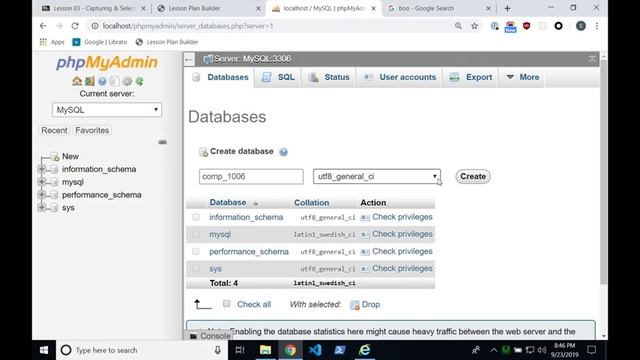
Task: Click the log out icon in sidebar
Action: (89, 81)
